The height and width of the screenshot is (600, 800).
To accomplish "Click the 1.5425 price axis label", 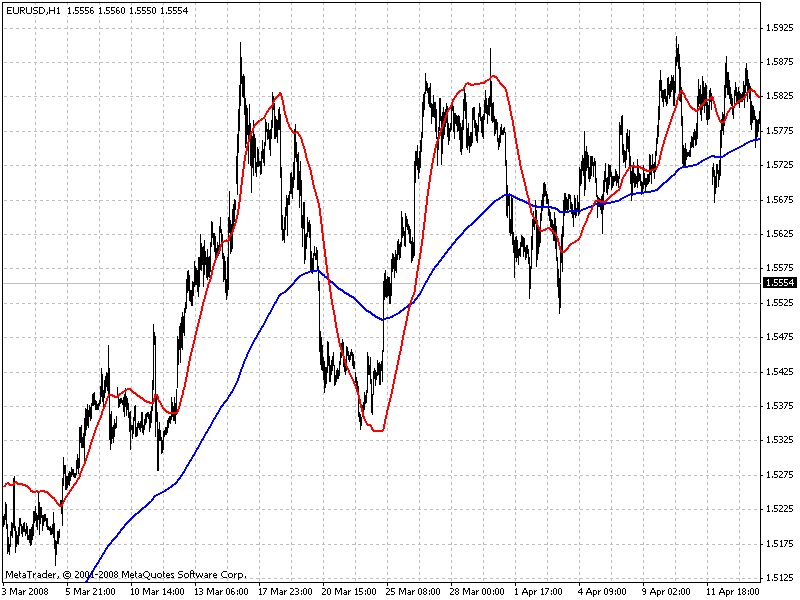I will (780, 372).
